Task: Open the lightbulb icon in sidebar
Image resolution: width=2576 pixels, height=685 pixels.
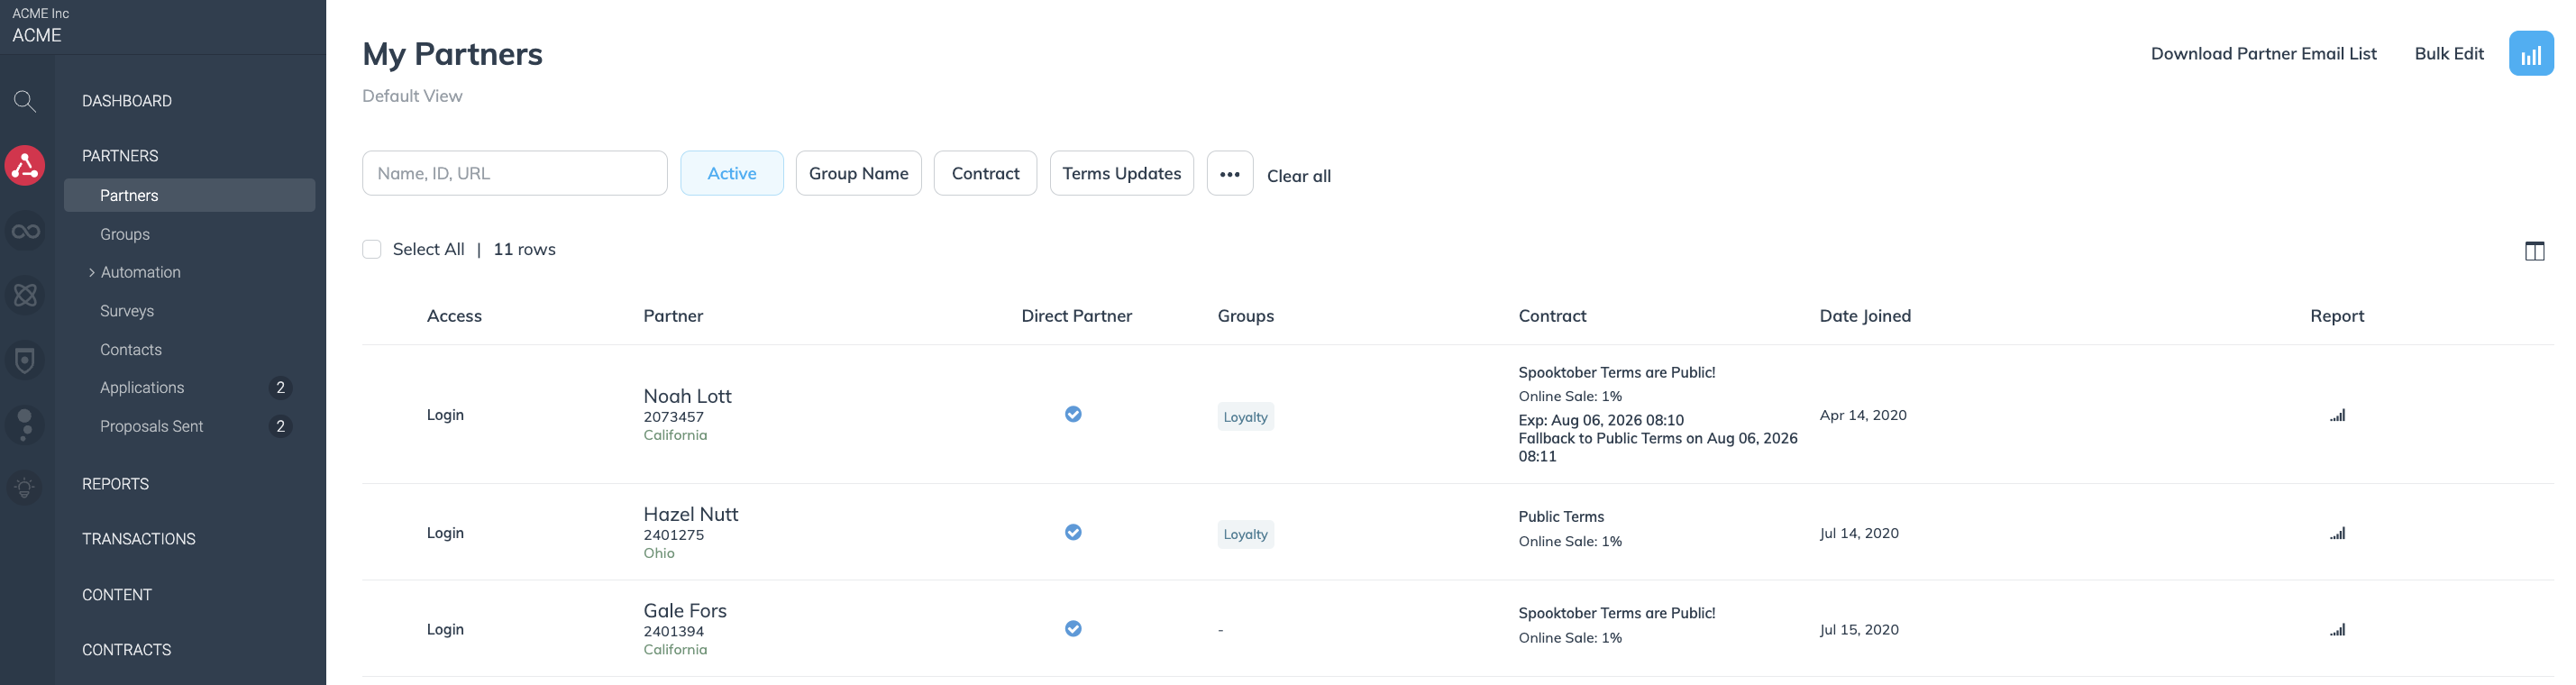Action: click(25, 488)
